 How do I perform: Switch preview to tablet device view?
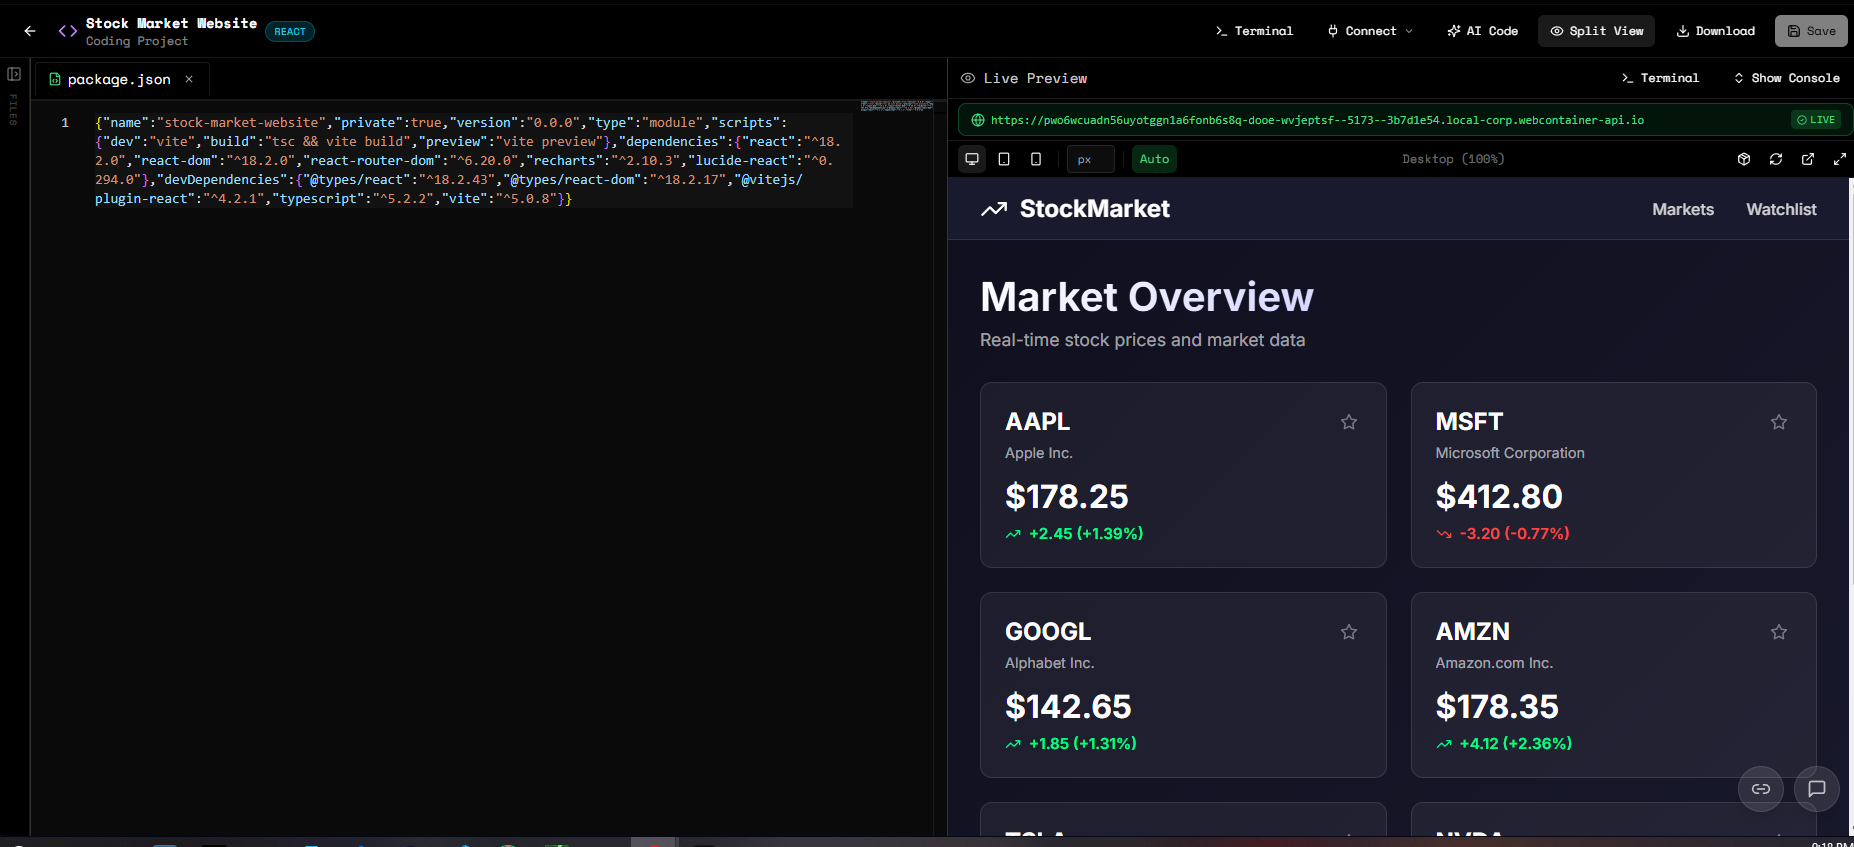click(1004, 159)
